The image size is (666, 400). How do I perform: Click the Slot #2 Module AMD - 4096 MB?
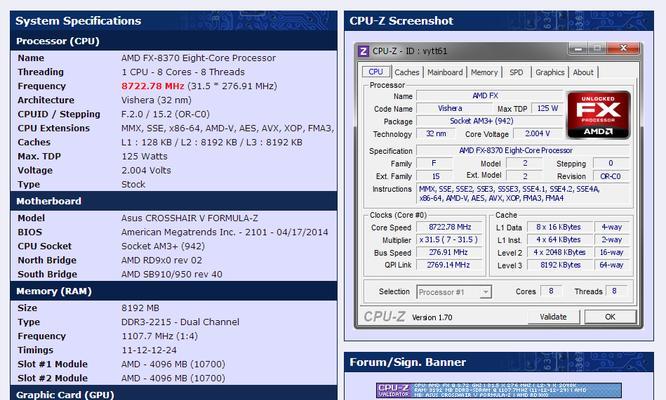(173, 378)
